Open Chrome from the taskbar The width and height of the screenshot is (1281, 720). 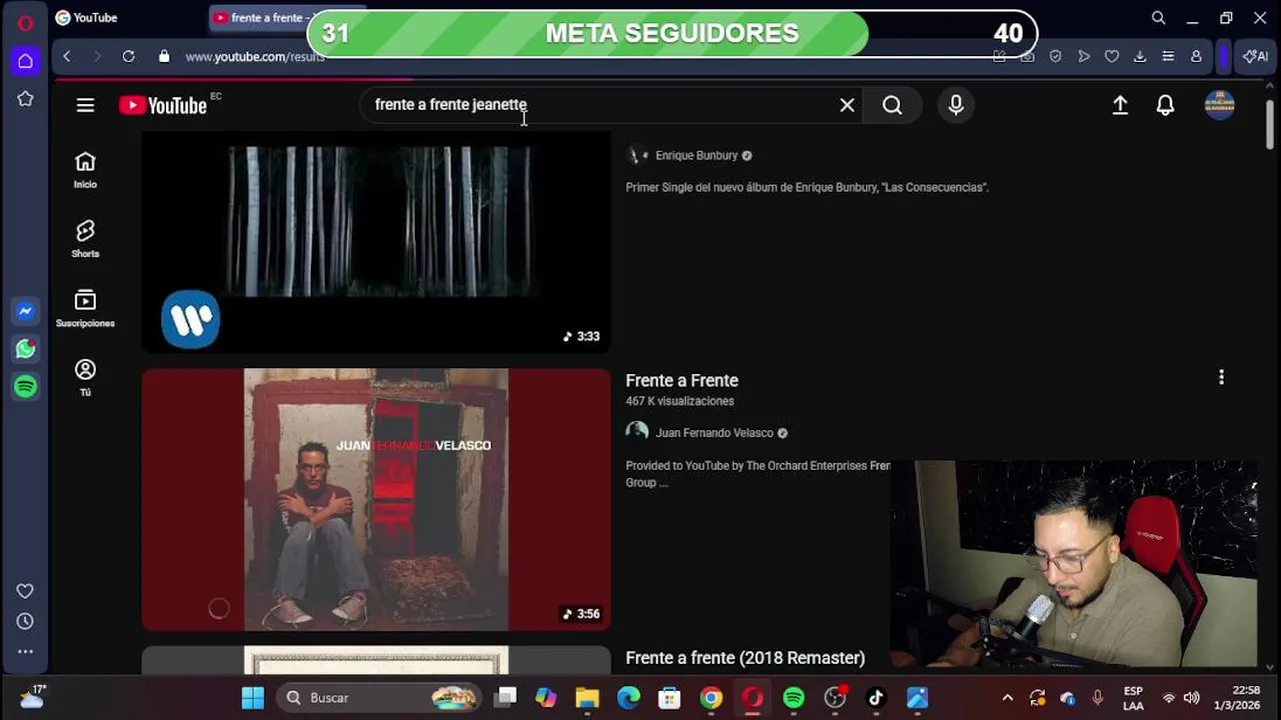(711, 697)
